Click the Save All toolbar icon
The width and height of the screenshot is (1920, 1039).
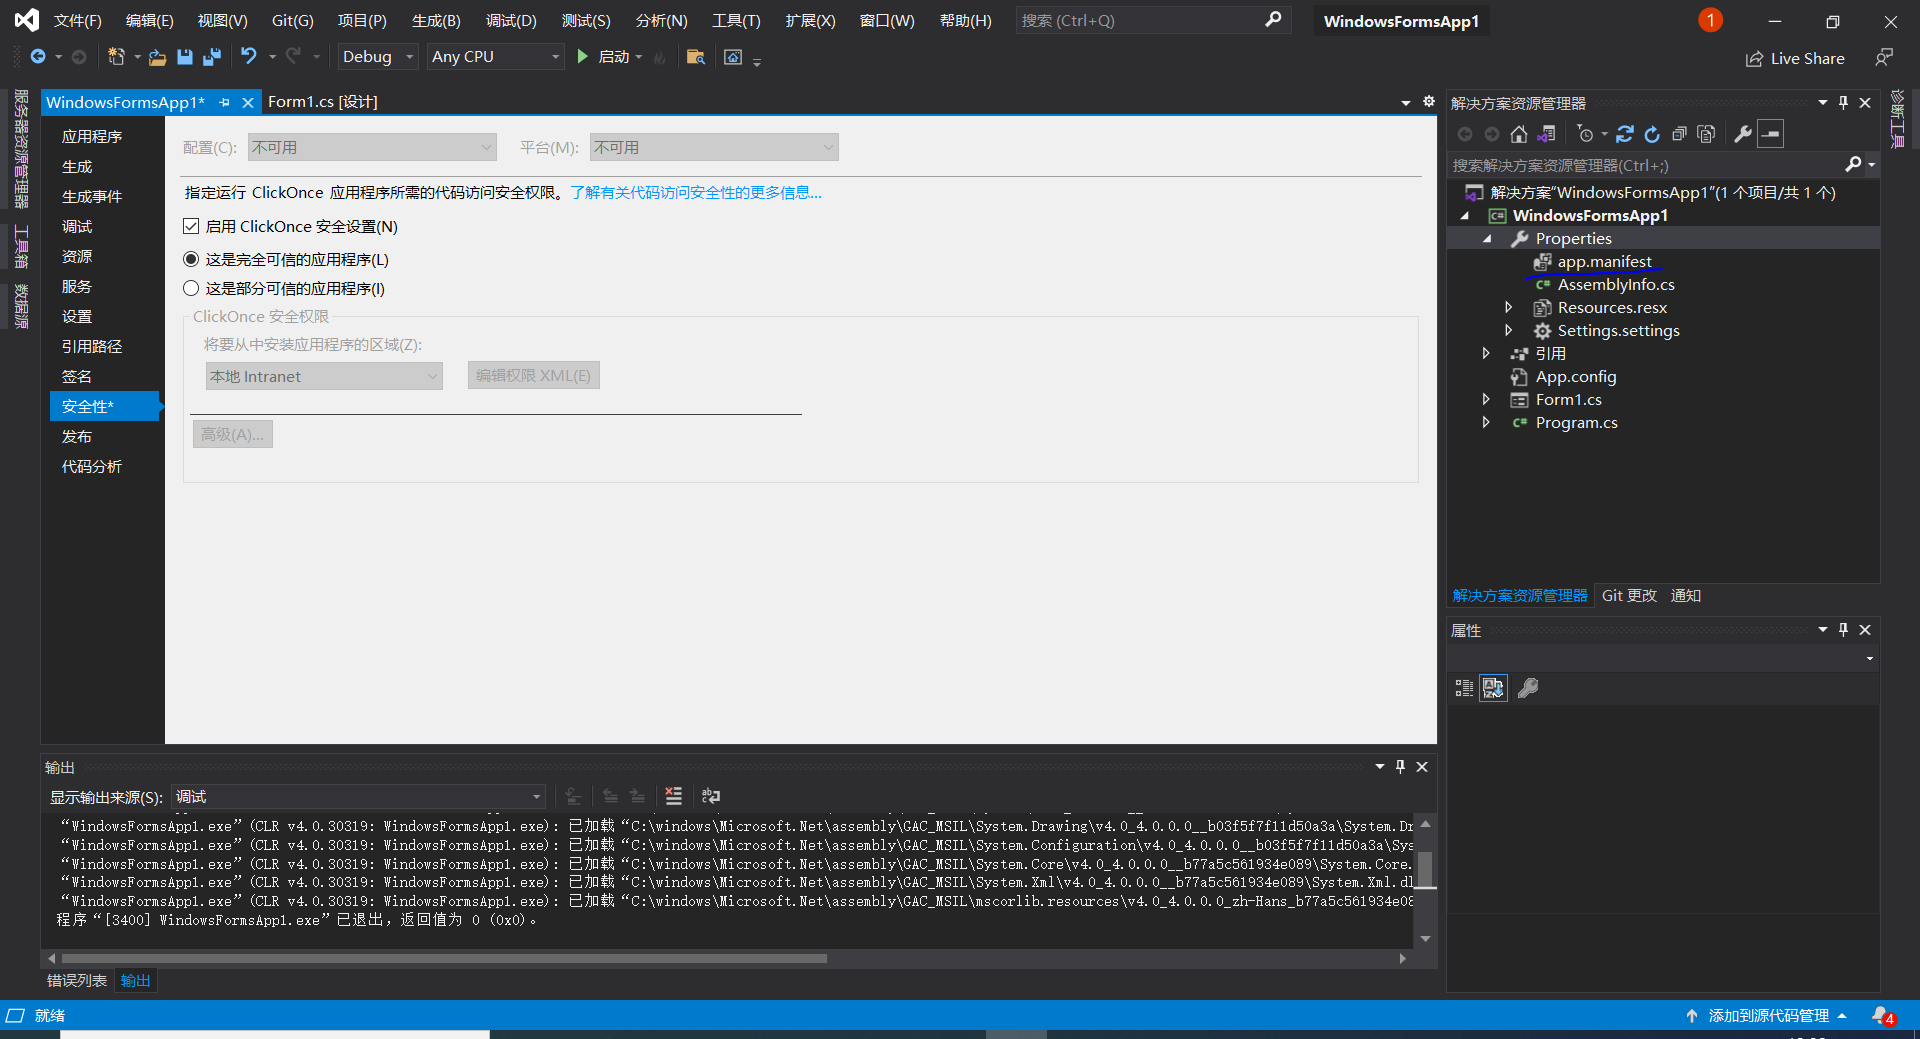(x=211, y=57)
